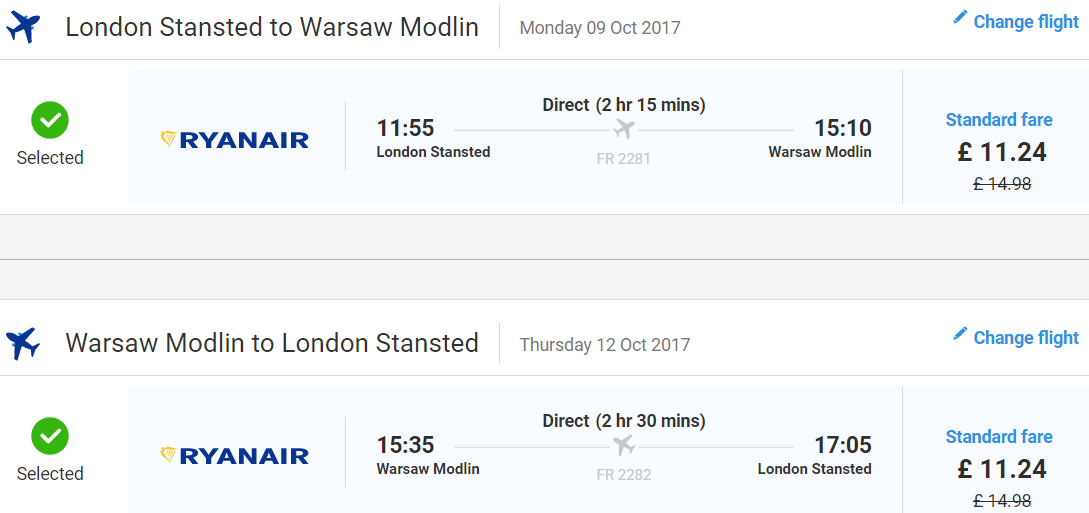Image resolution: width=1089 pixels, height=513 pixels.
Task: Toggle the green Selected checkmark for return flight
Action: tap(50, 436)
